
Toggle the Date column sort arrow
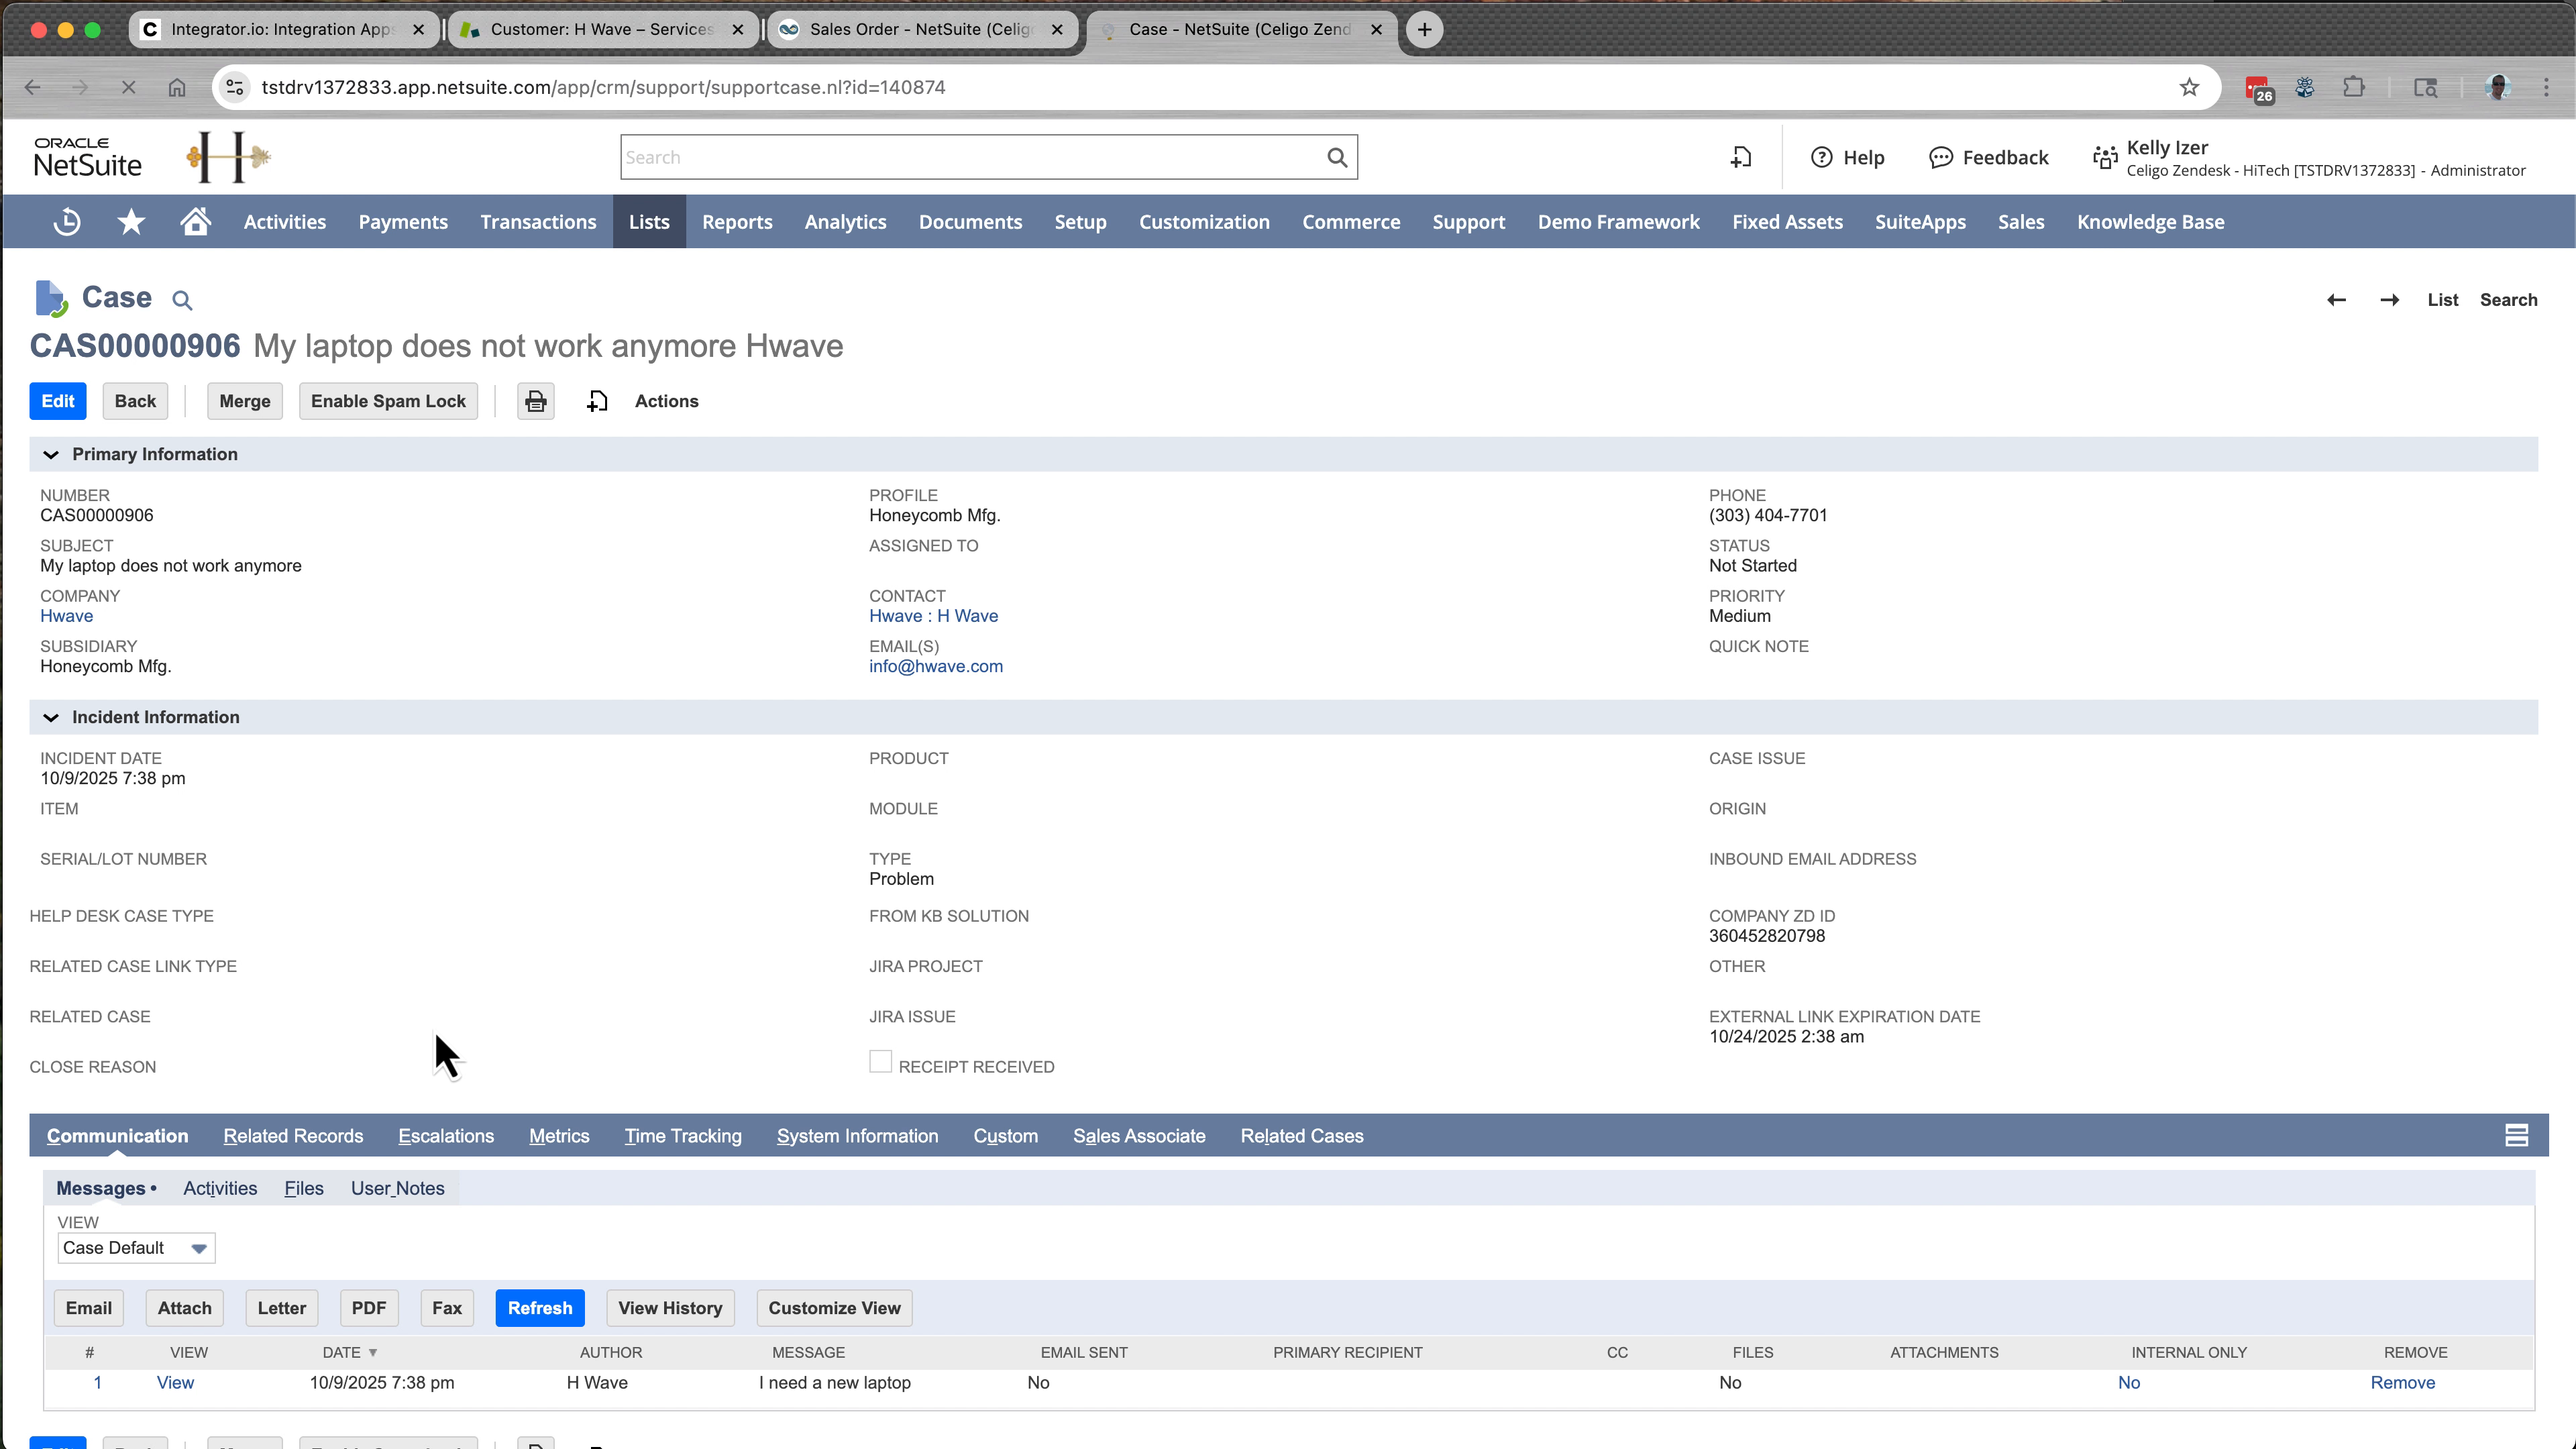point(373,1352)
